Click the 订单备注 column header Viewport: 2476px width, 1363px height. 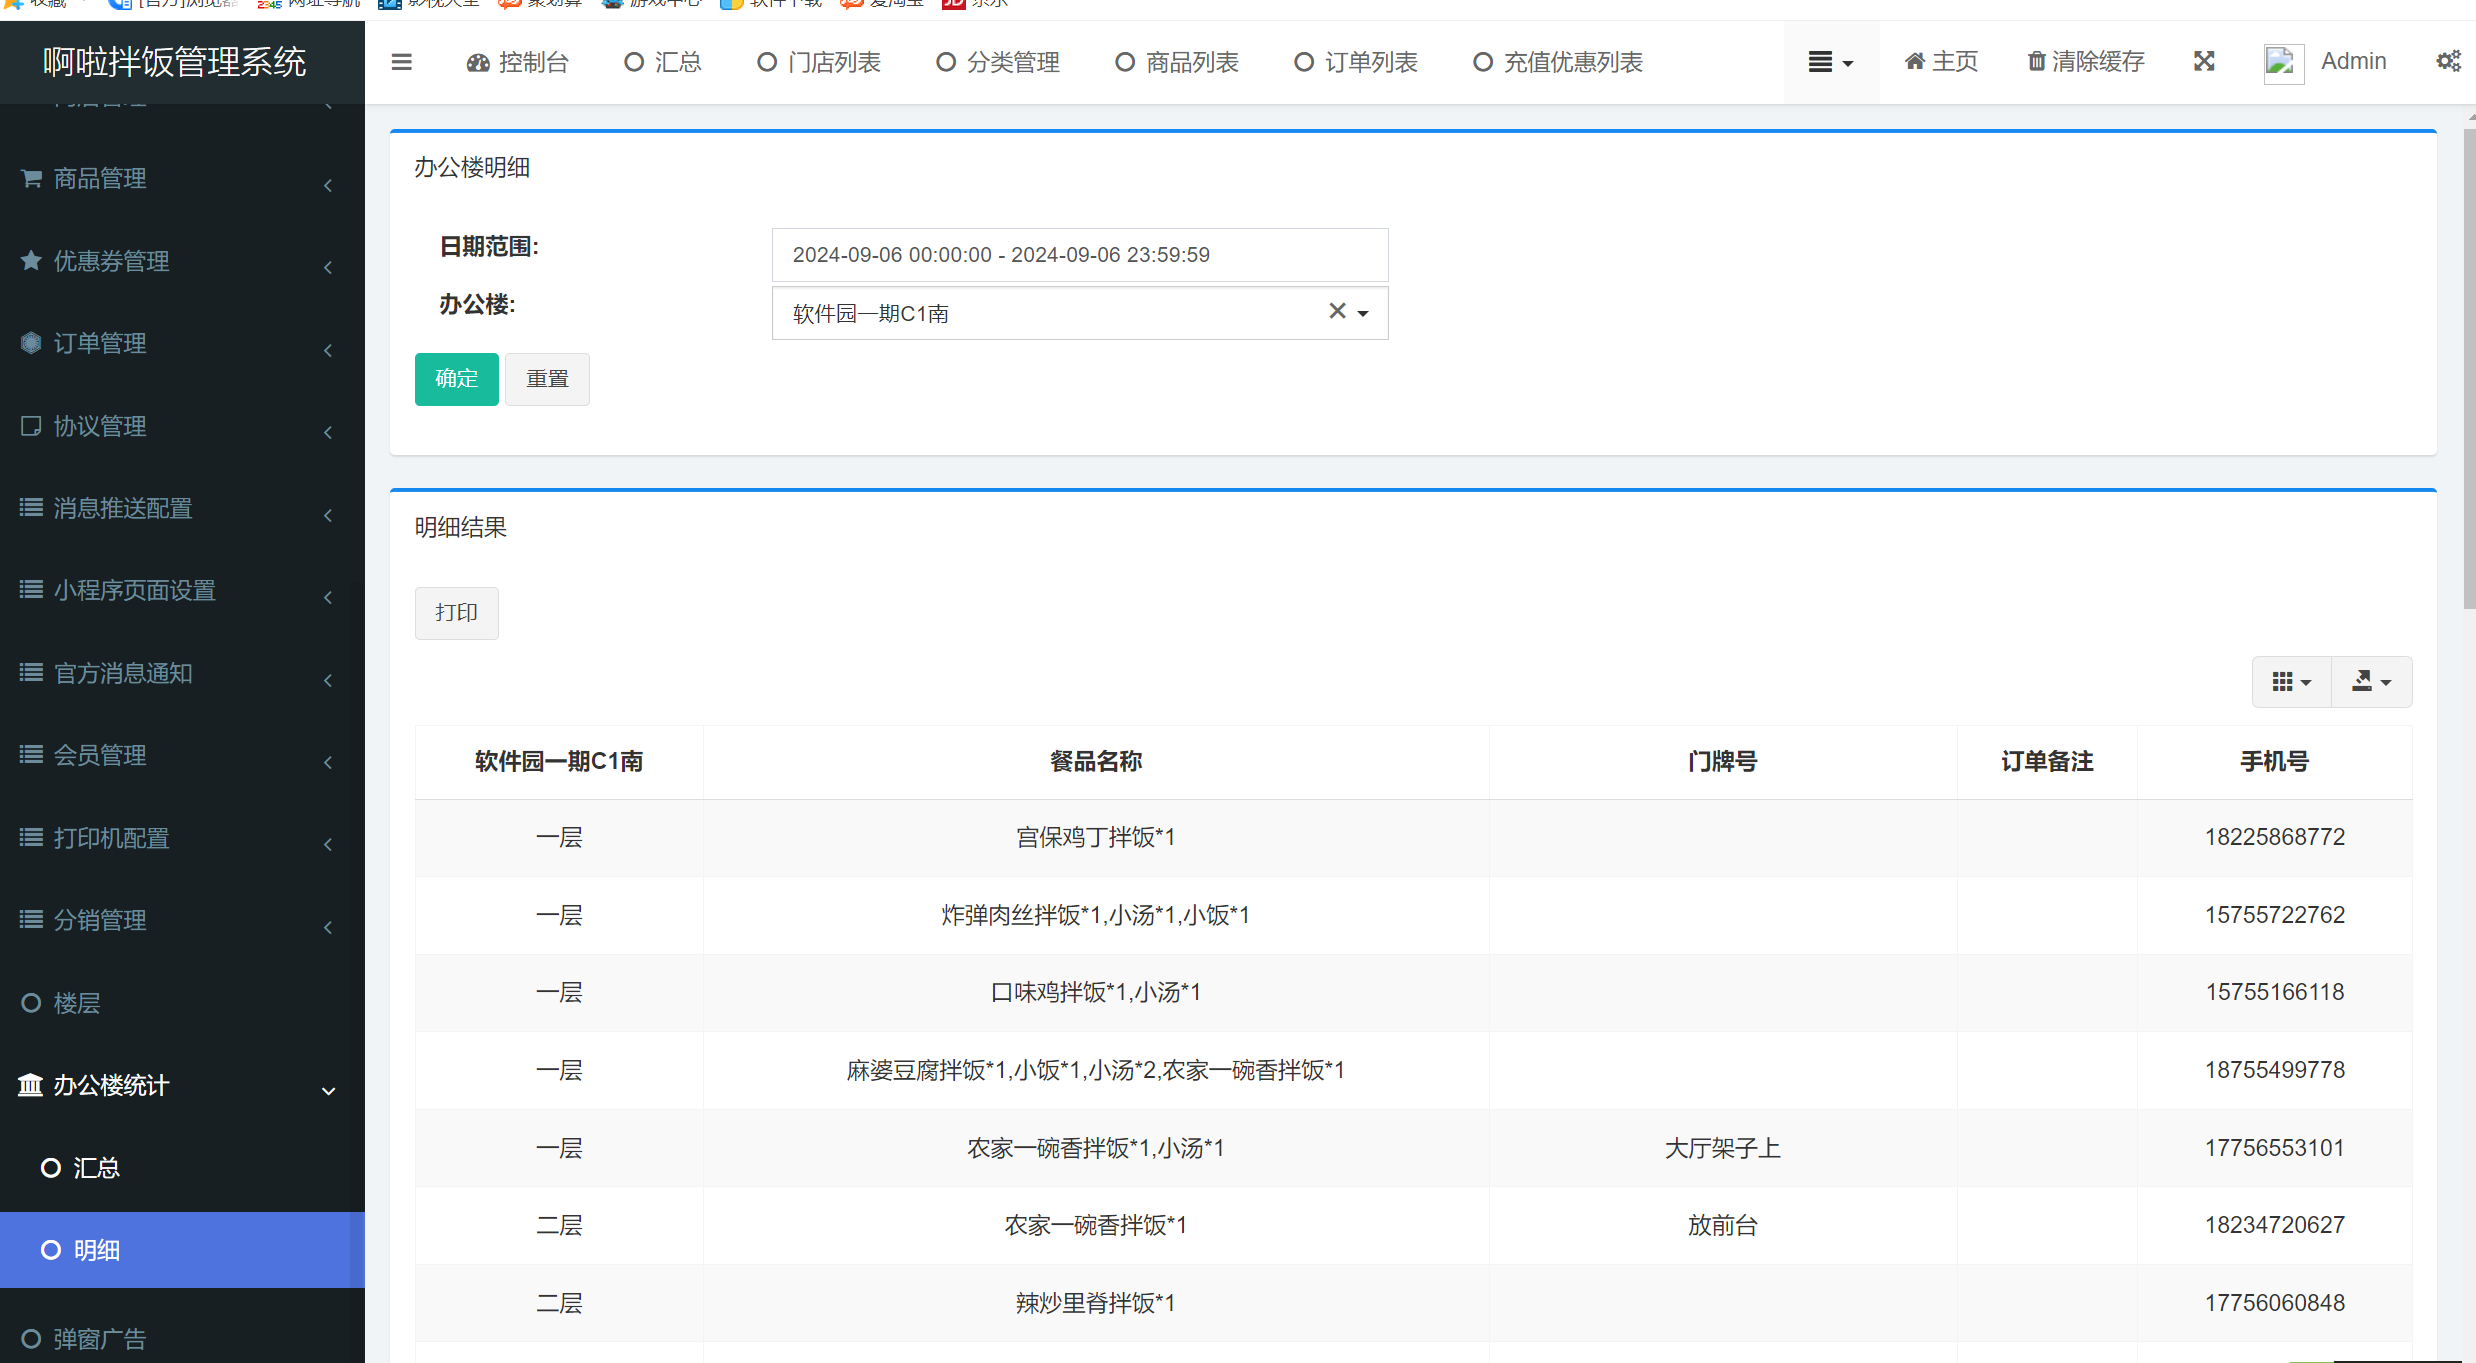[2047, 762]
